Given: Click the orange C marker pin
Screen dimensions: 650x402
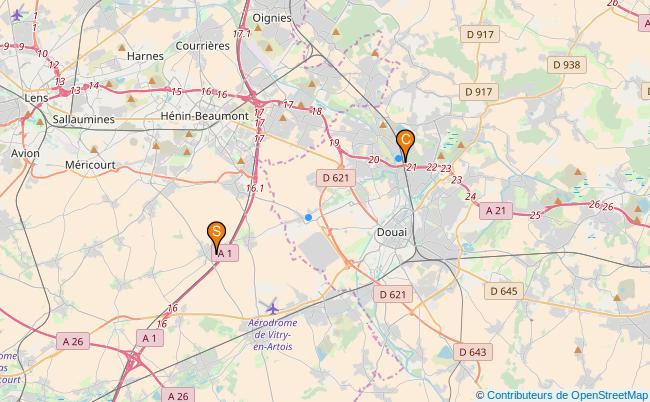Looking at the screenshot, I should [405, 145].
